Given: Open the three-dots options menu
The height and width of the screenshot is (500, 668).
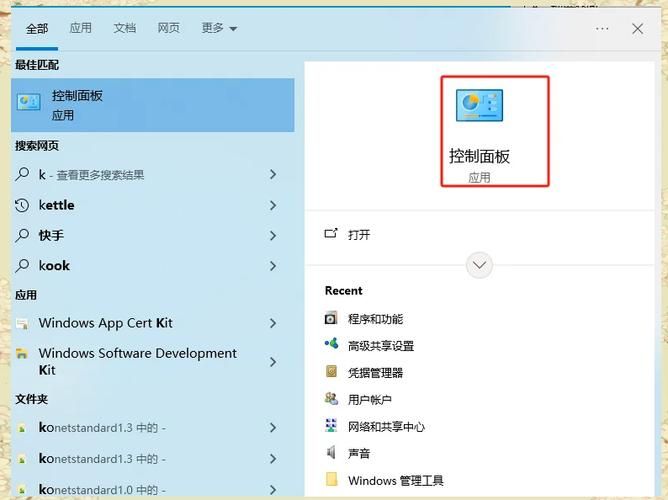Looking at the screenshot, I should 602,29.
